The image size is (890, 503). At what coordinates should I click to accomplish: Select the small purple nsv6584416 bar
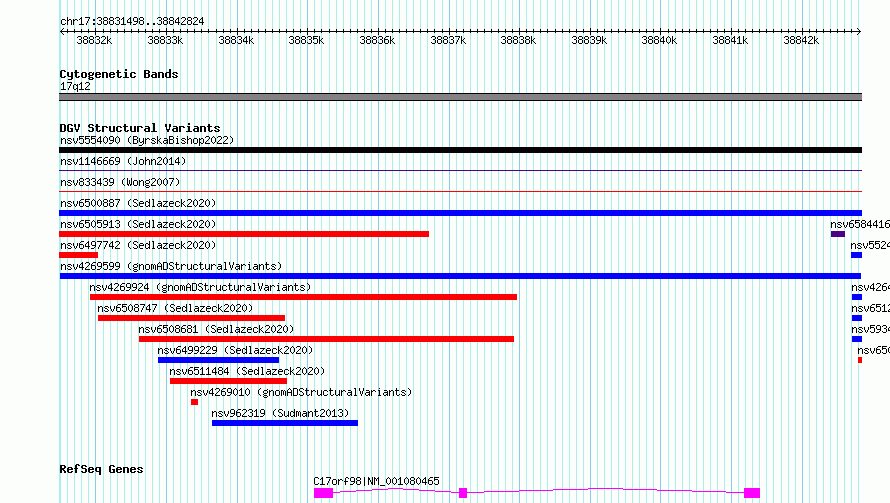(x=838, y=234)
